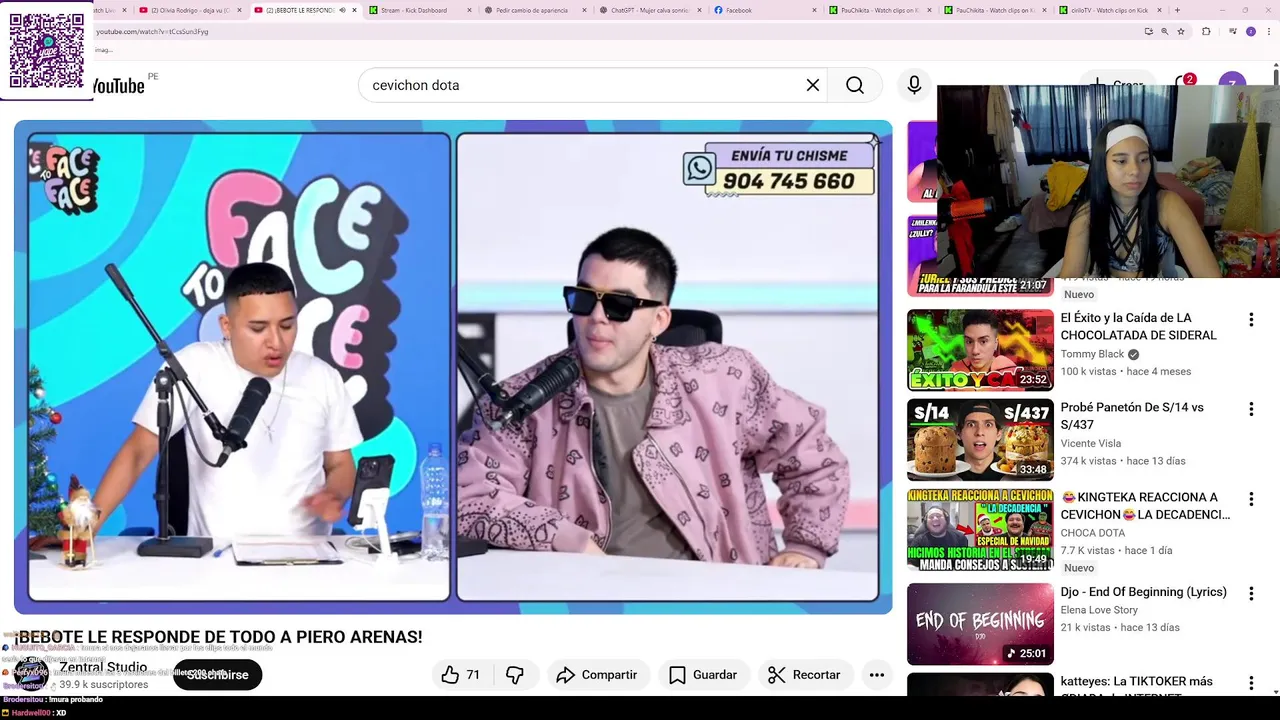The height and width of the screenshot is (720, 1280).
Task: Click the main video player
Action: point(453,367)
